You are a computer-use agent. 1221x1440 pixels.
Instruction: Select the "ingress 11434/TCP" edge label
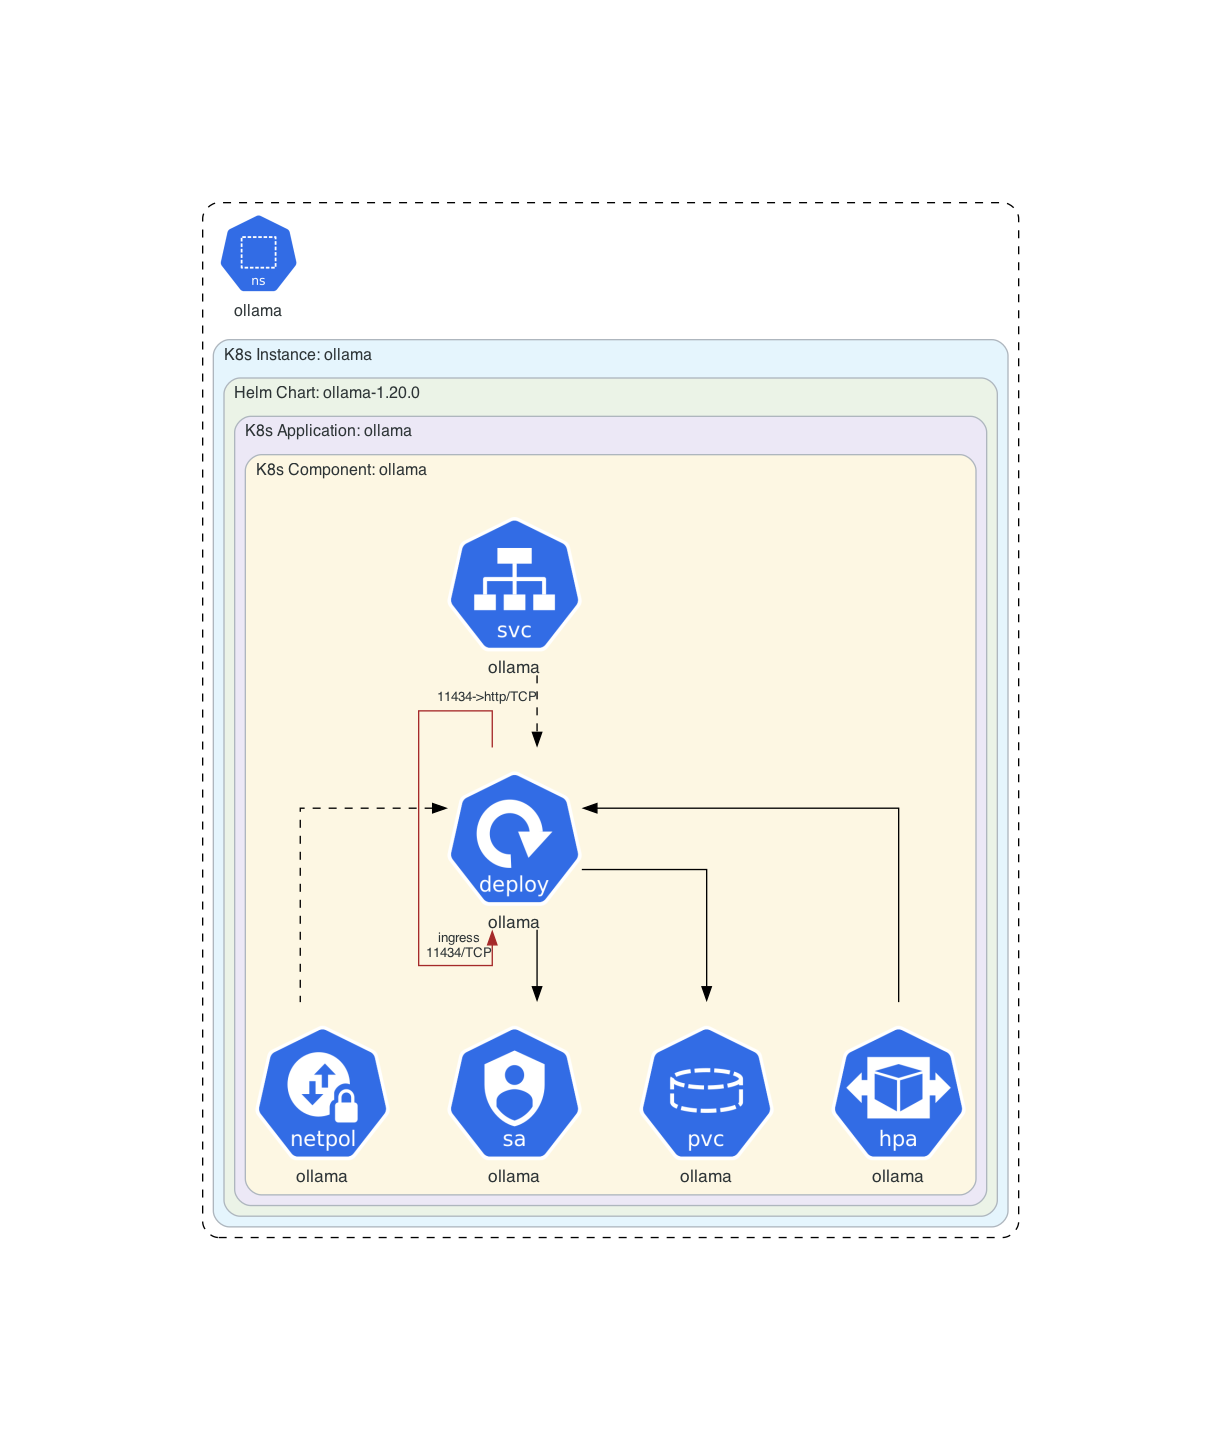tap(459, 945)
